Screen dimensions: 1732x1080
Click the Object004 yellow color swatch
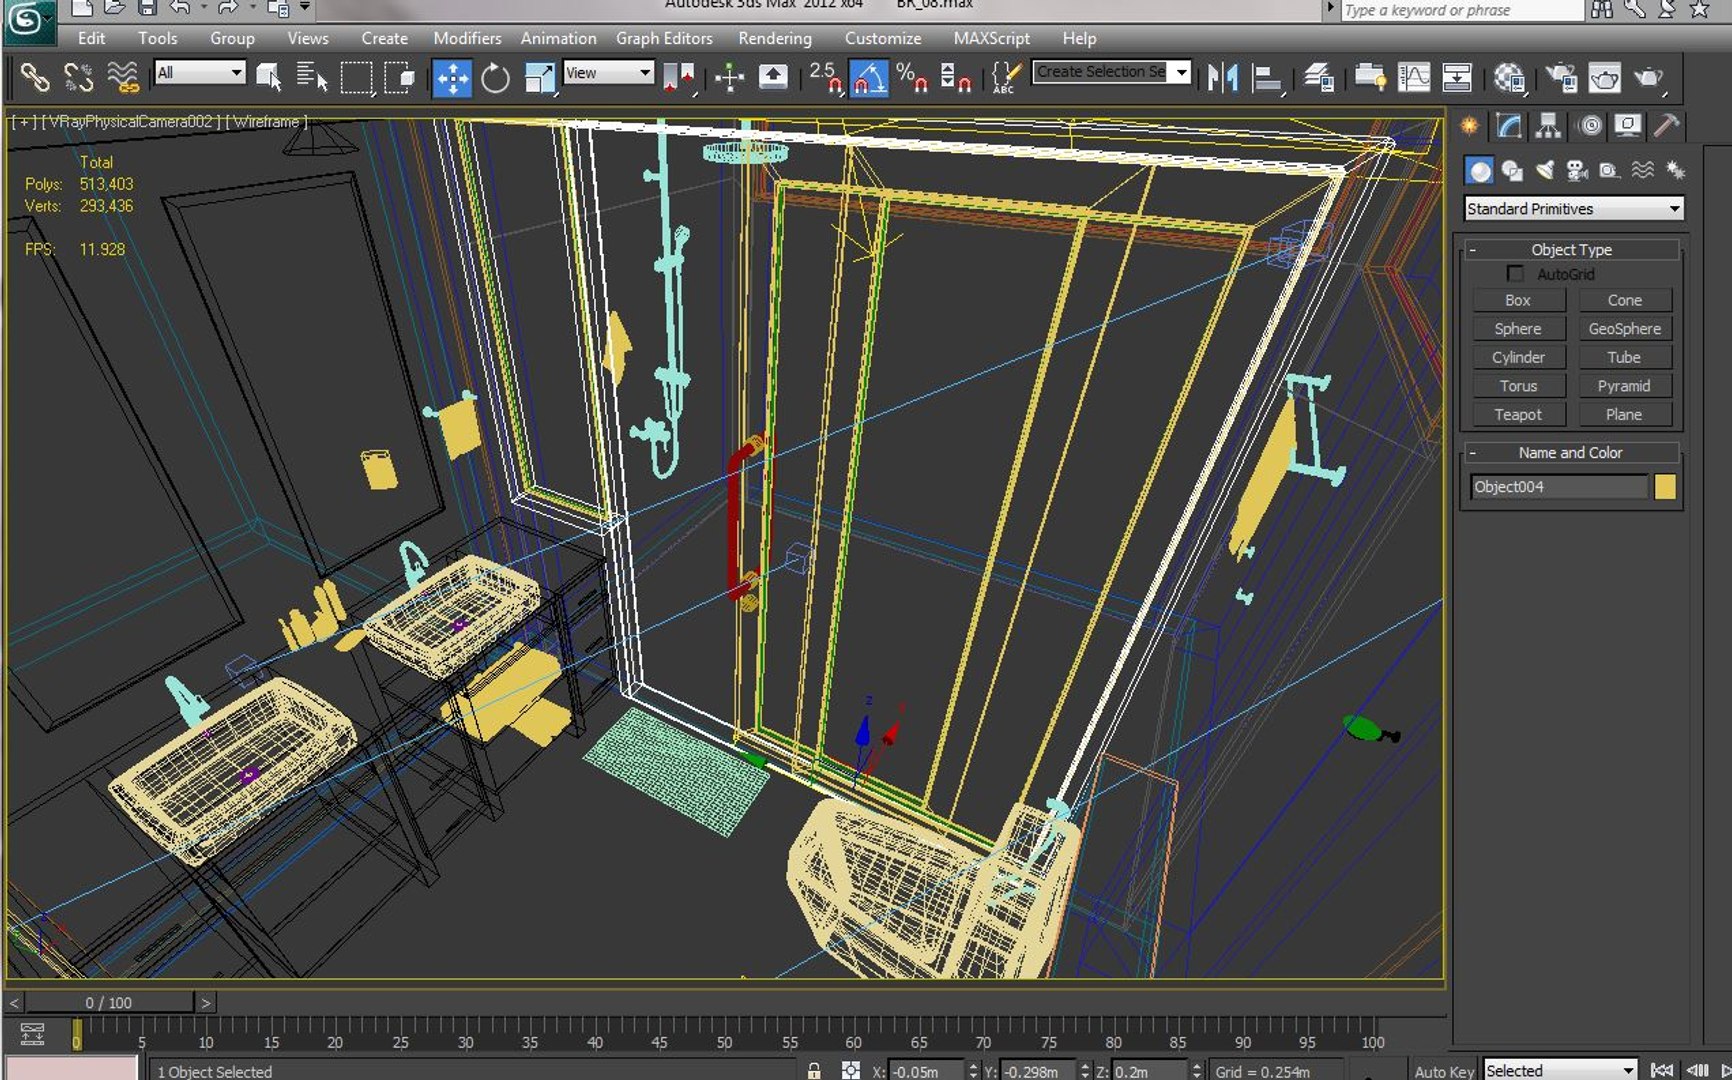coord(1664,486)
